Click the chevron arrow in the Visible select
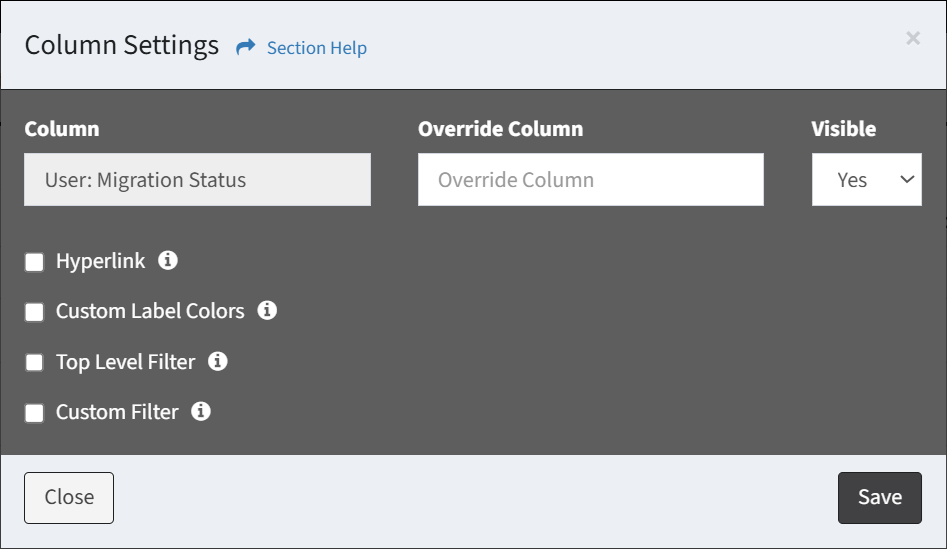The image size is (947, 549). click(x=907, y=179)
